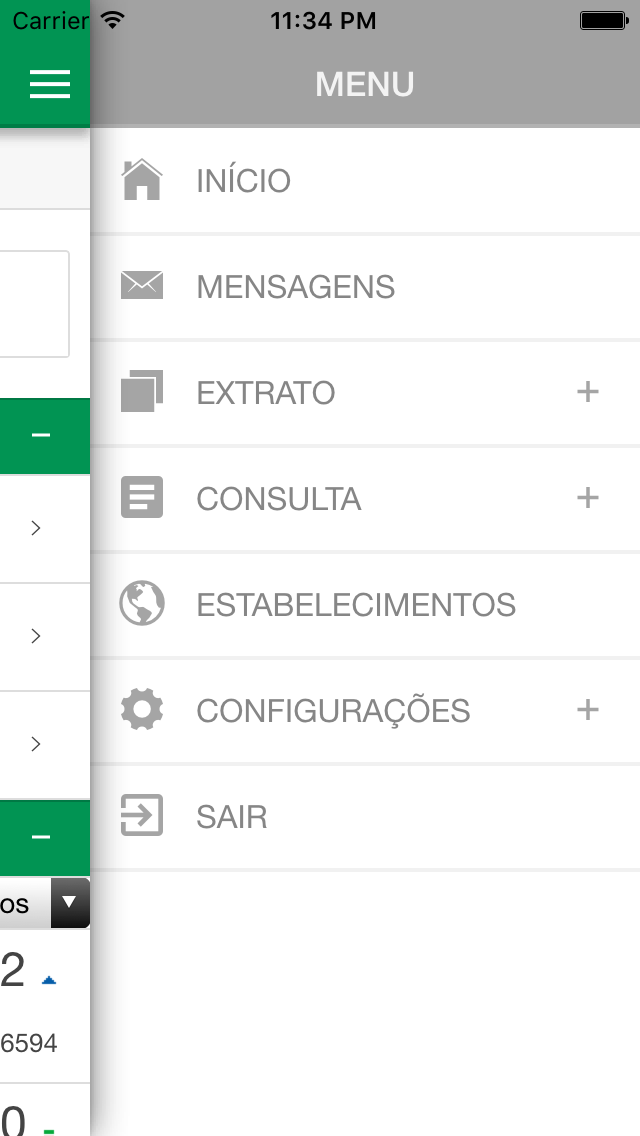Go to MENSAGENS menu entry
This screenshot has height=1136, width=640.
(x=296, y=287)
